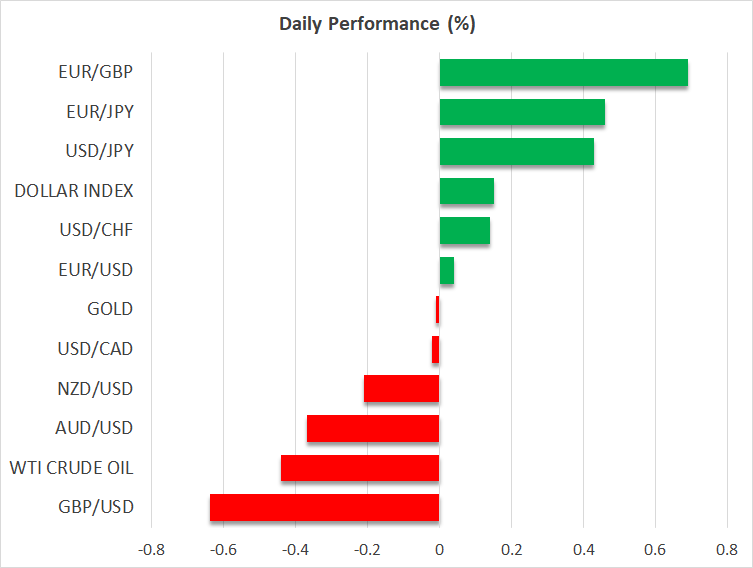
Task: Click the red AUD/USD bar
Action: click(x=373, y=428)
